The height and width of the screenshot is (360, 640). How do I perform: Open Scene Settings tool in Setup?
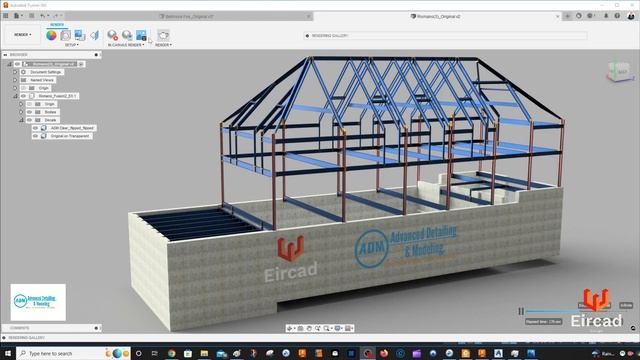click(x=65, y=36)
